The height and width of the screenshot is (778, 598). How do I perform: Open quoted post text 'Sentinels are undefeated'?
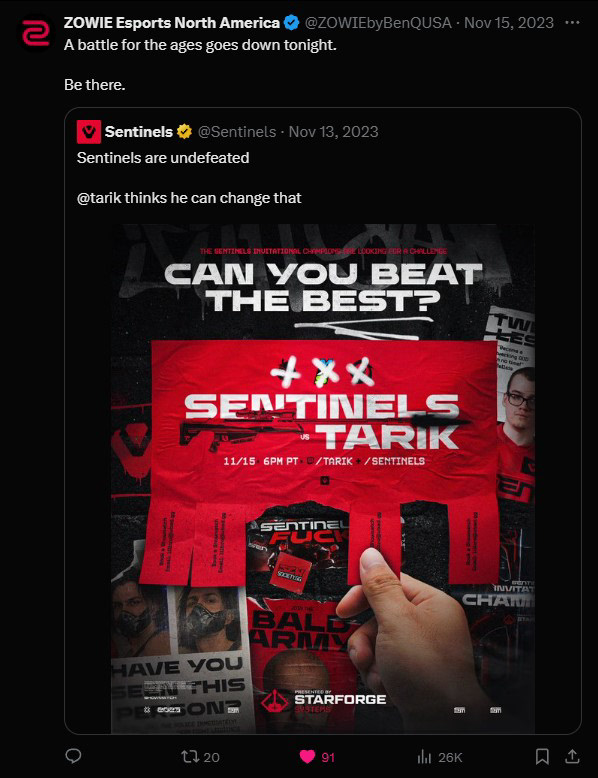click(163, 158)
